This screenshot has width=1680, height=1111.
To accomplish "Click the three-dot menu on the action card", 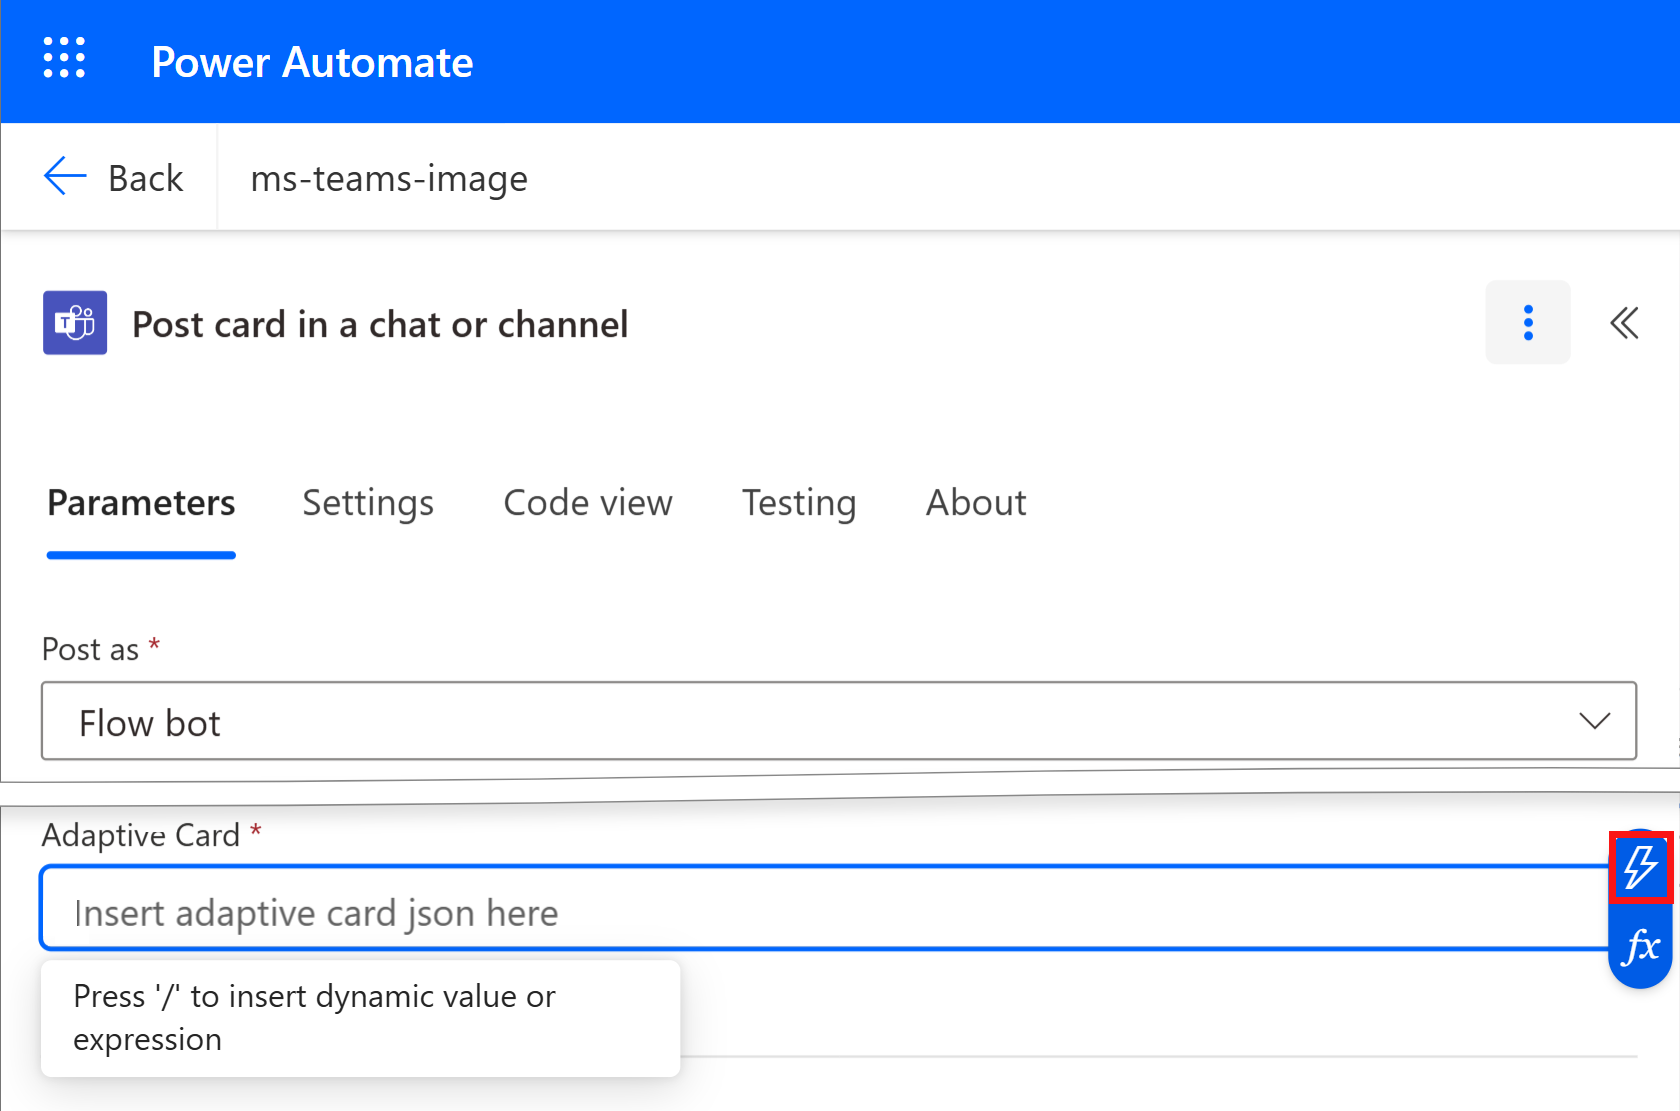I will (x=1527, y=322).
